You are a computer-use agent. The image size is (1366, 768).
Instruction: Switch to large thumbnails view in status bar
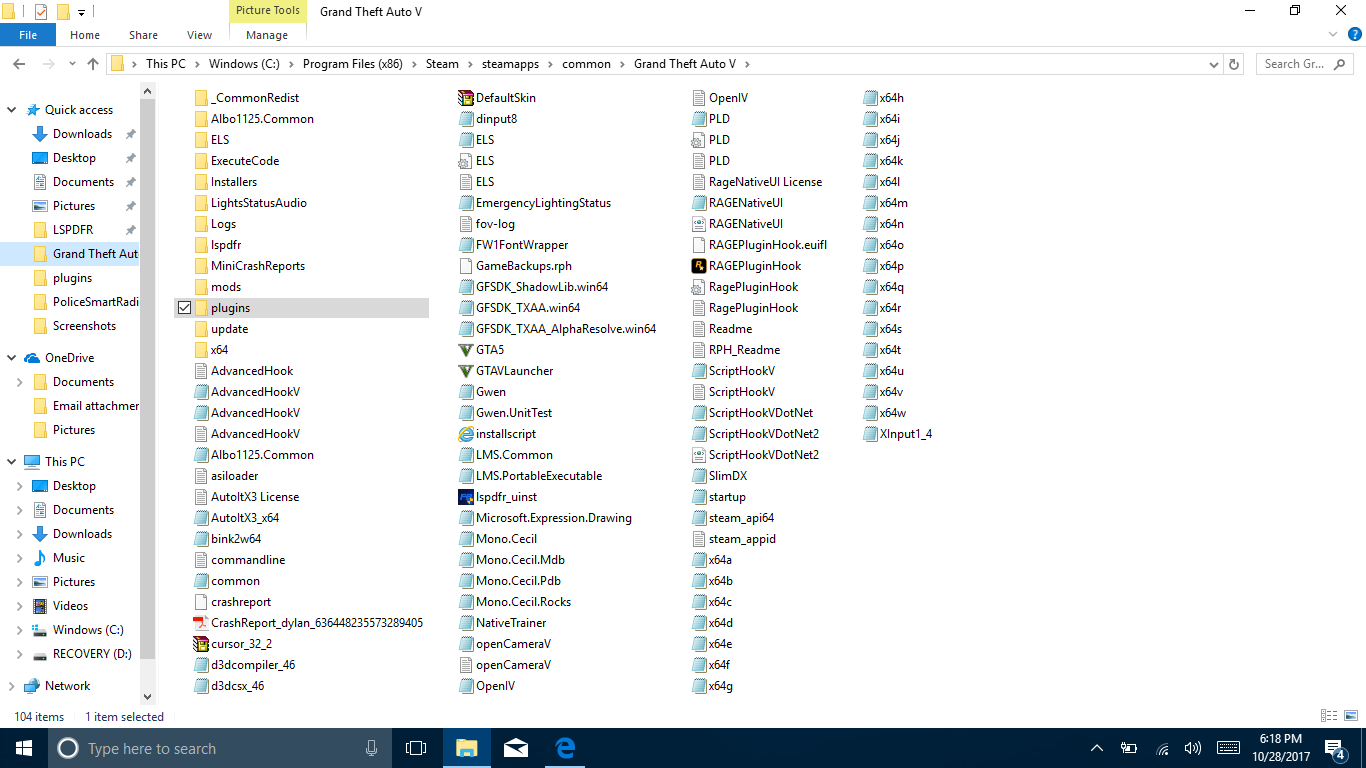point(1349,716)
